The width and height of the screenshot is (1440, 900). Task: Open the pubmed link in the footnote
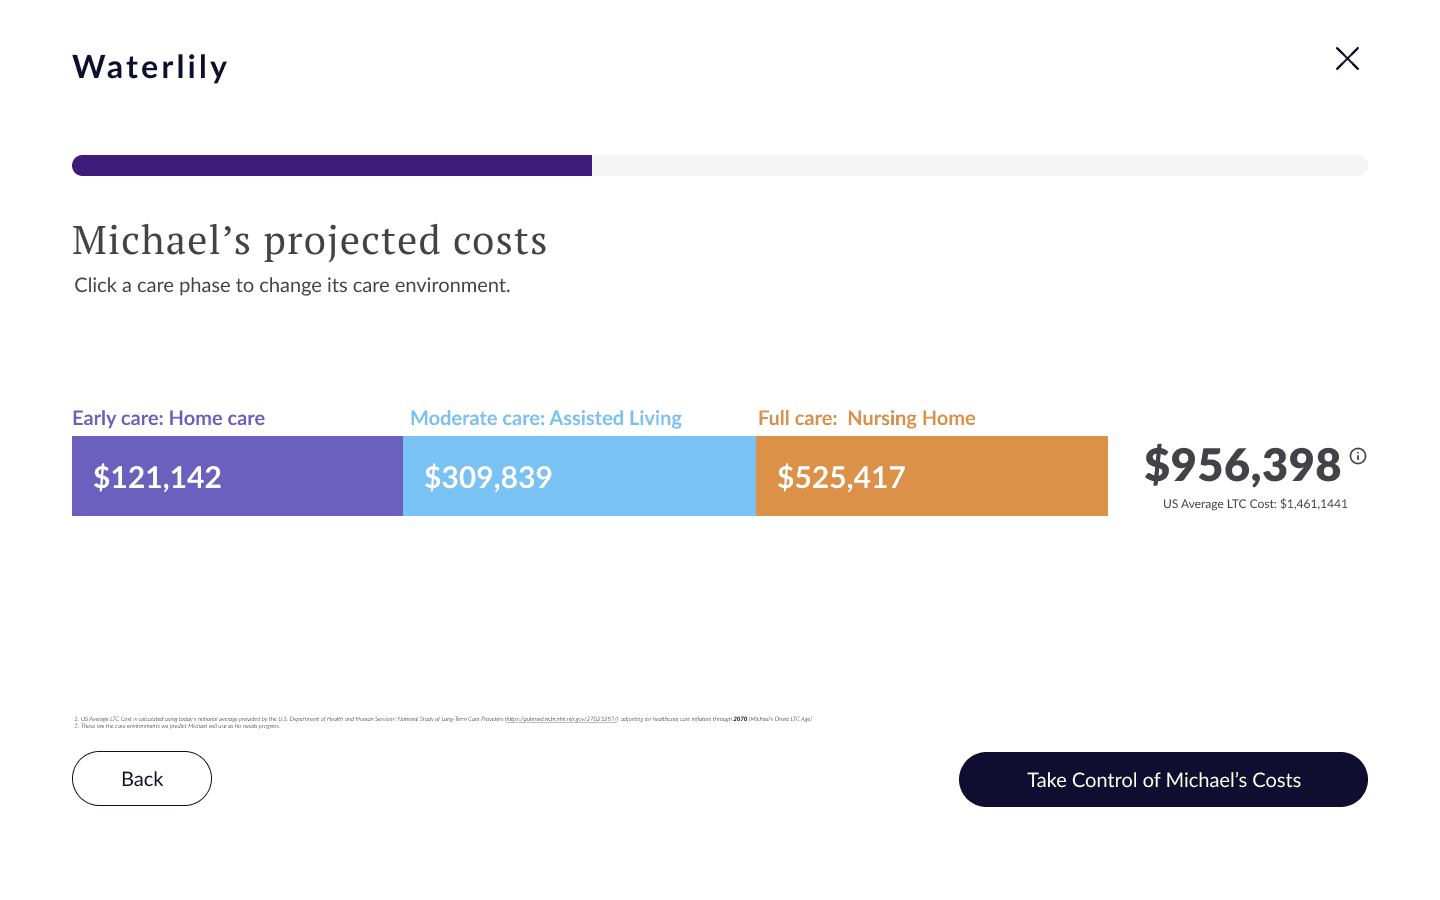coord(561,719)
